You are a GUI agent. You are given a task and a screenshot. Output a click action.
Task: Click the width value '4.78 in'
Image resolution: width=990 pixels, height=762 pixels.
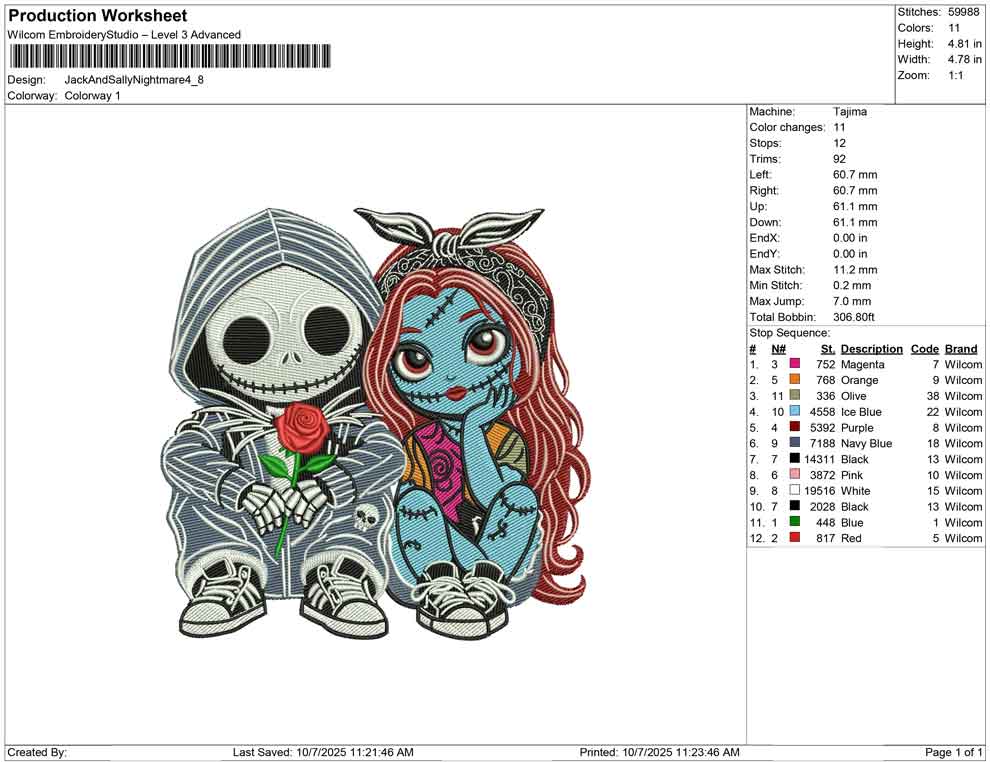[964, 59]
